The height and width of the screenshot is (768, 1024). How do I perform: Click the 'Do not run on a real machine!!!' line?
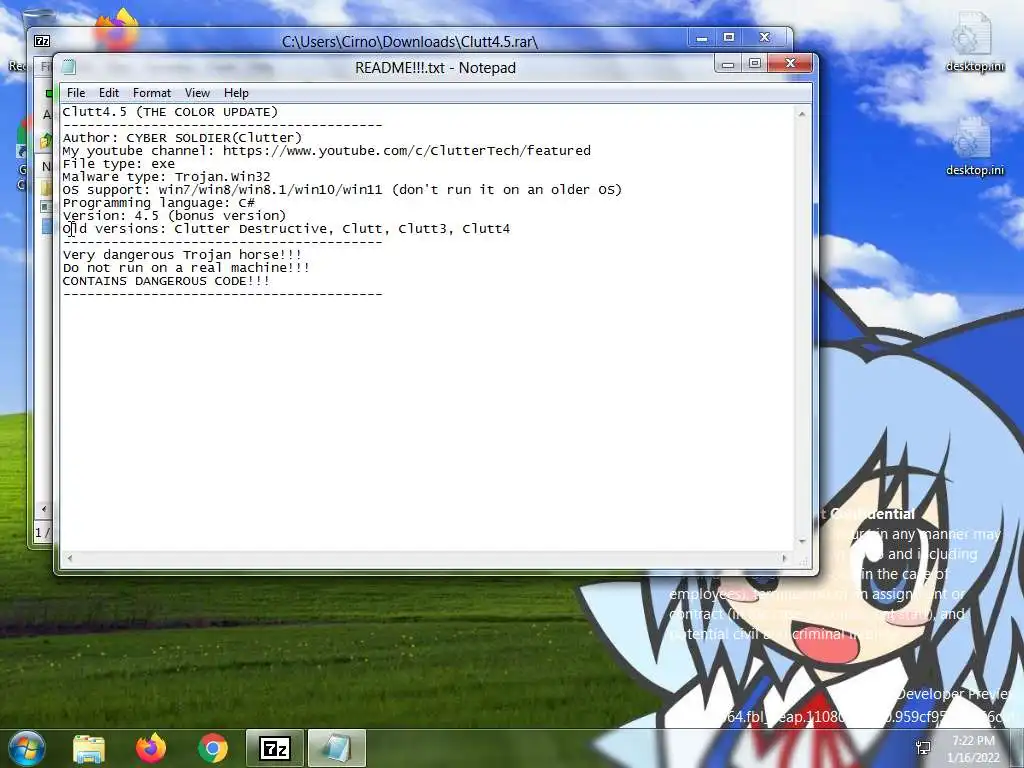click(x=186, y=268)
